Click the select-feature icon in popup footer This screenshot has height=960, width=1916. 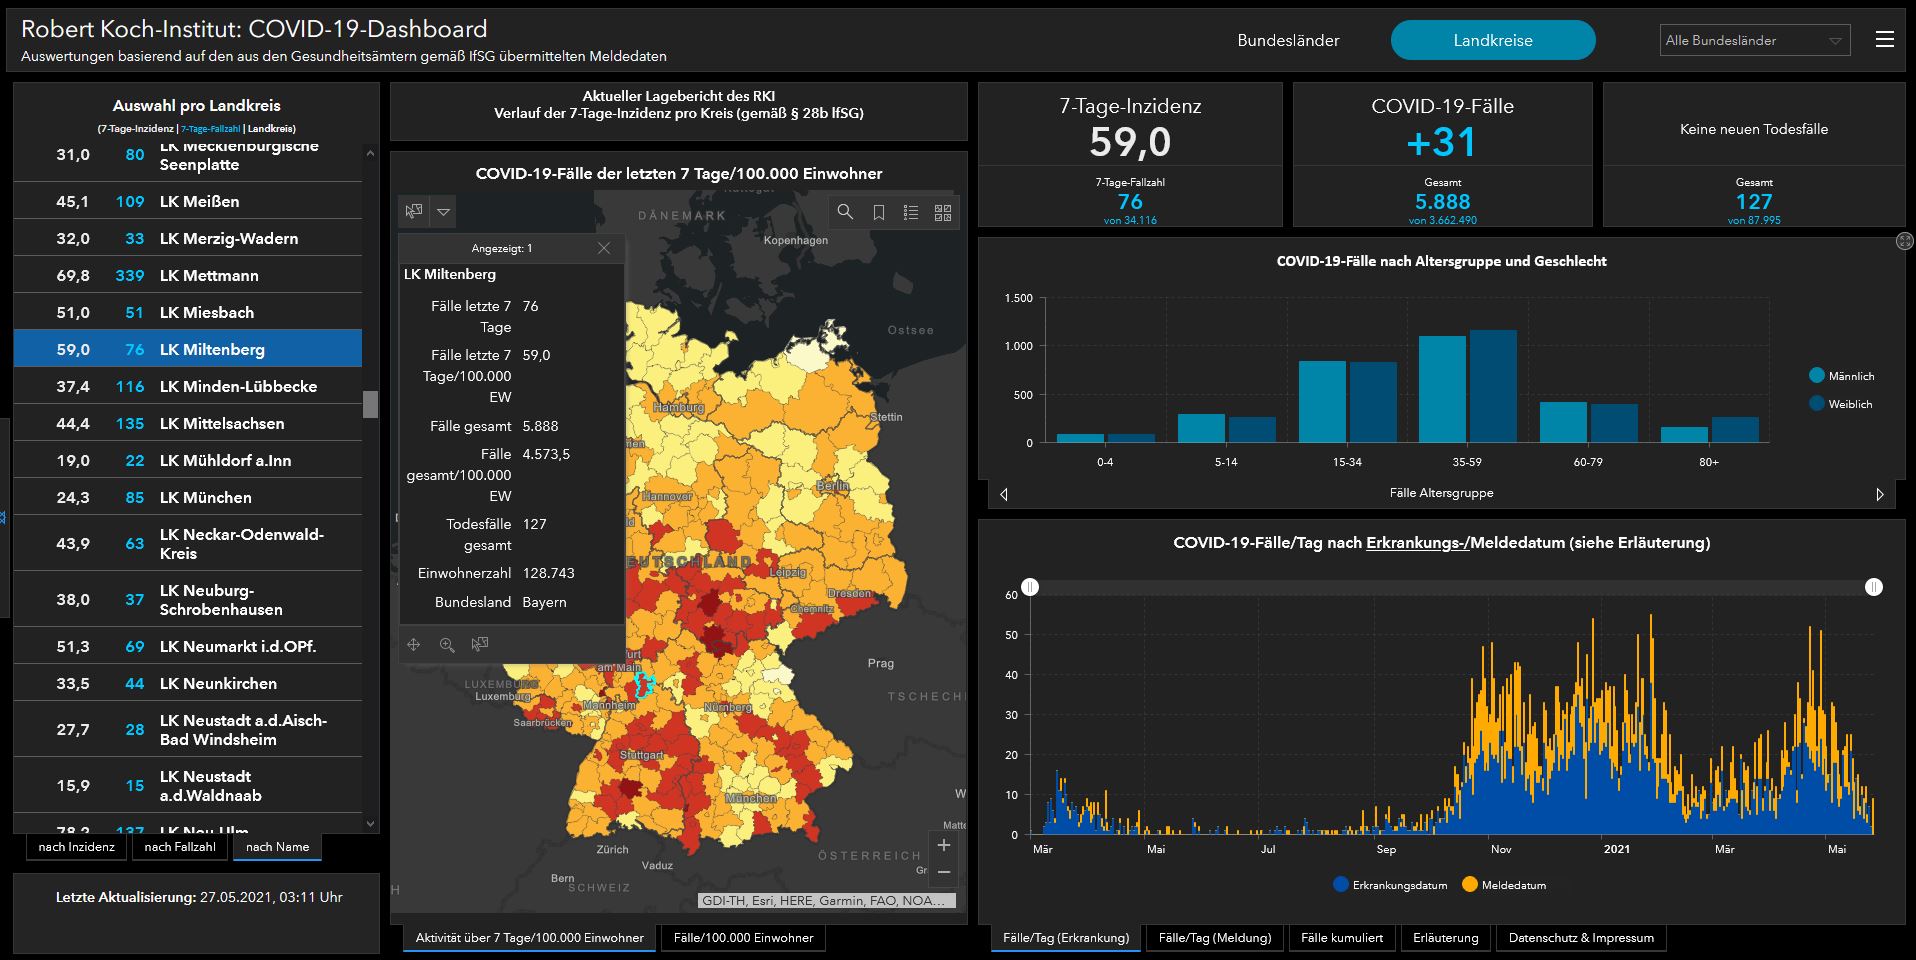[480, 645]
